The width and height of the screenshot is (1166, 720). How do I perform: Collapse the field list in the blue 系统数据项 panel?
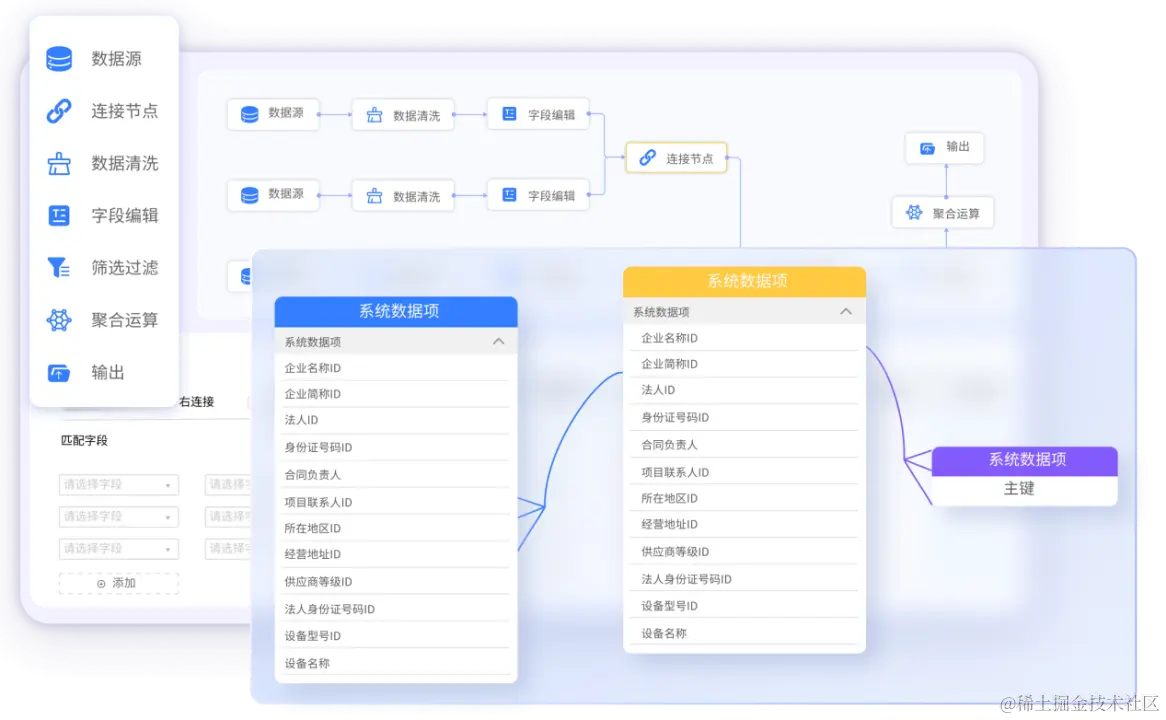(498, 340)
